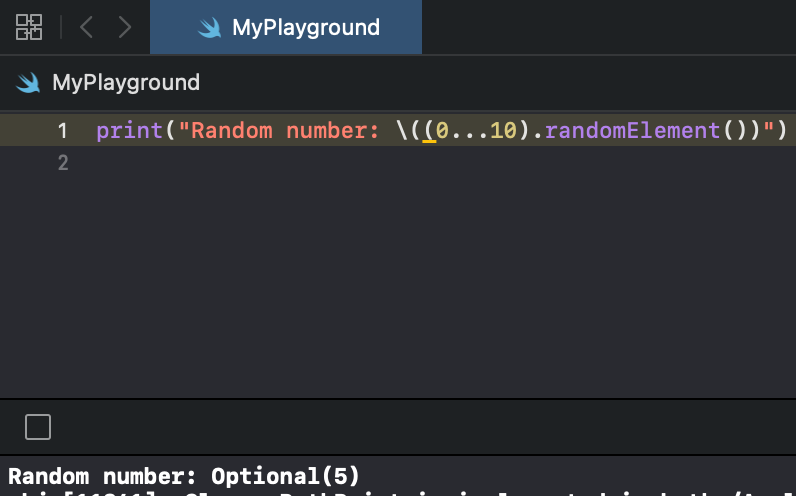Click line number 1 in the gutter

click(x=62, y=131)
